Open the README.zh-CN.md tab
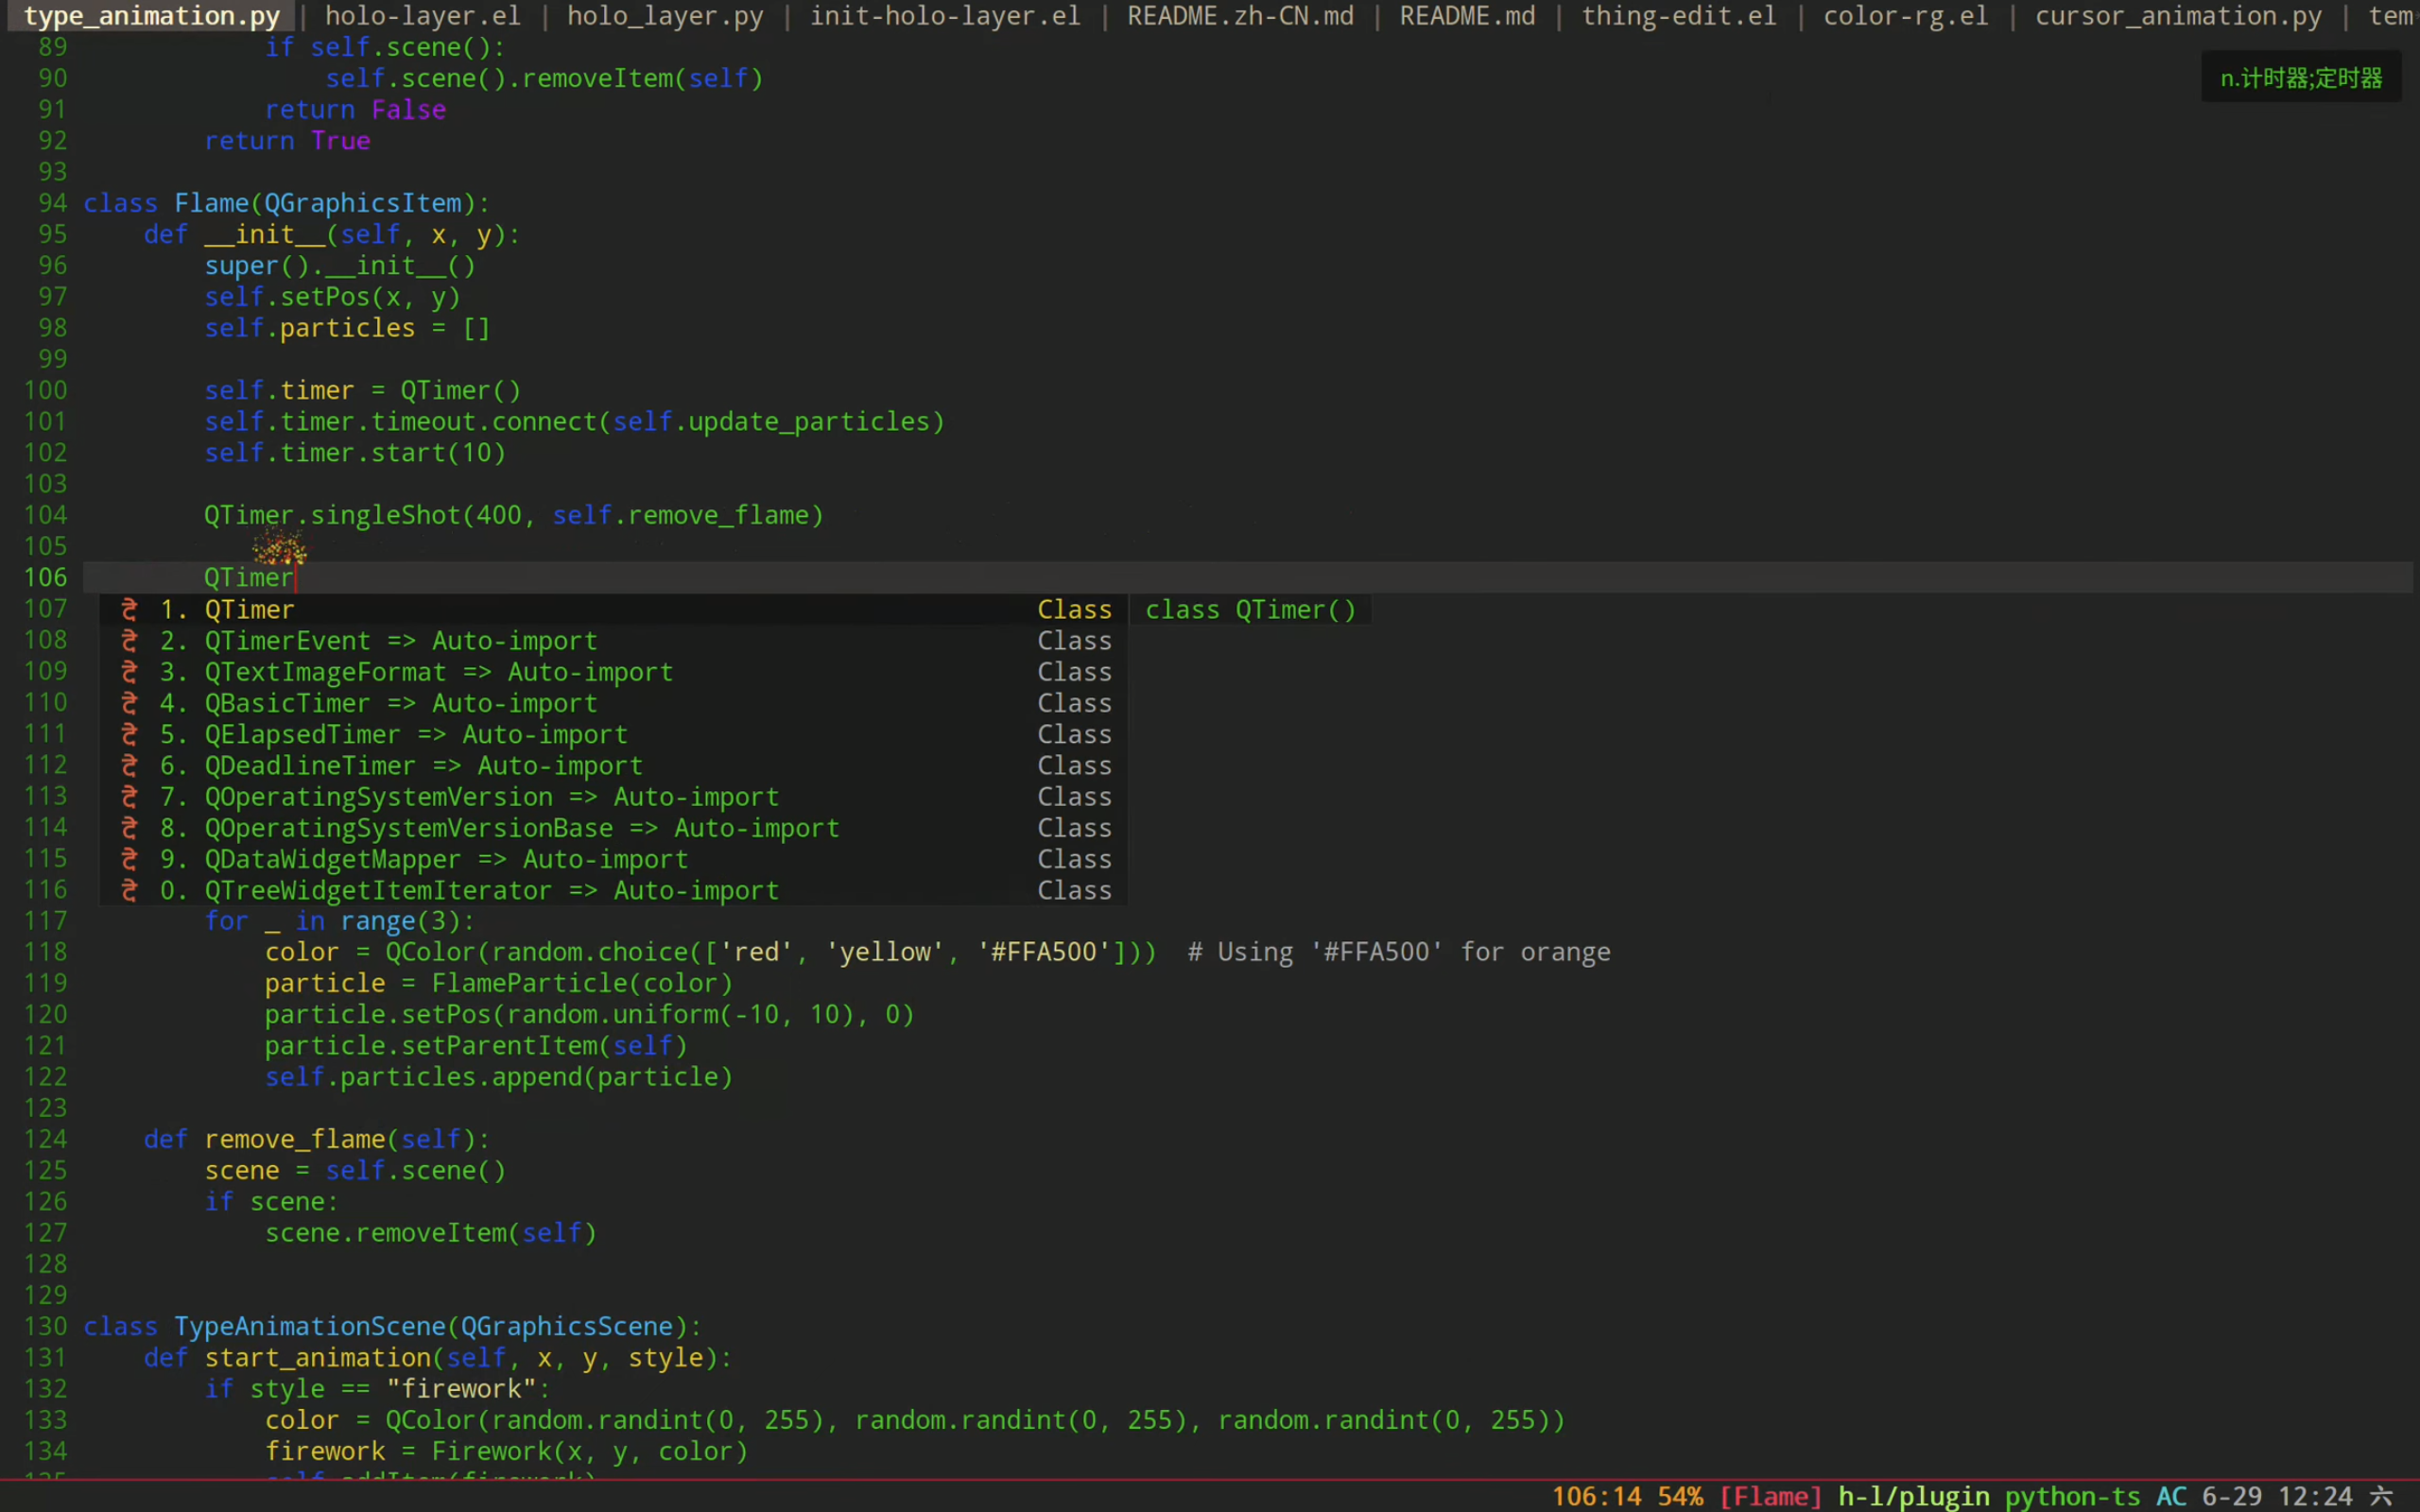Image resolution: width=2420 pixels, height=1512 pixels. pyautogui.click(x=1240, y=16)
